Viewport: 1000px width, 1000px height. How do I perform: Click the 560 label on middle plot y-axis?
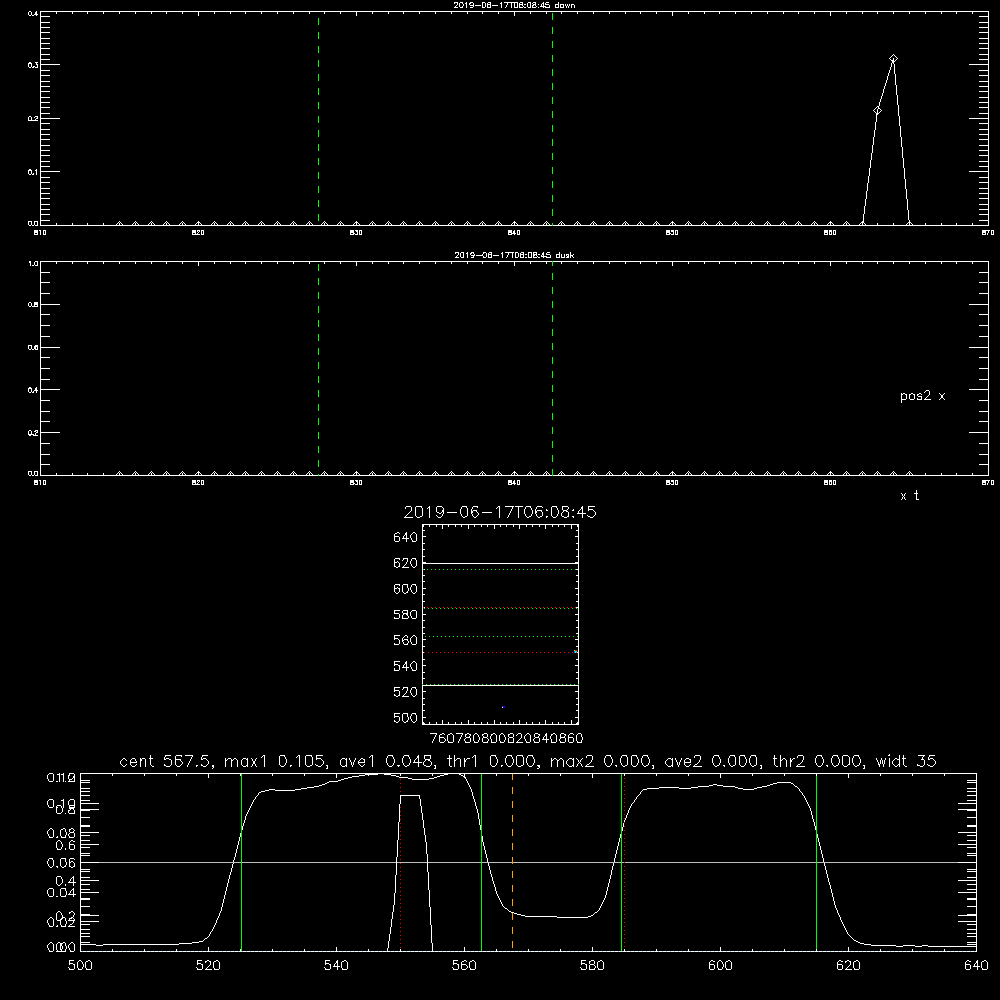click(x=405, y=640)
